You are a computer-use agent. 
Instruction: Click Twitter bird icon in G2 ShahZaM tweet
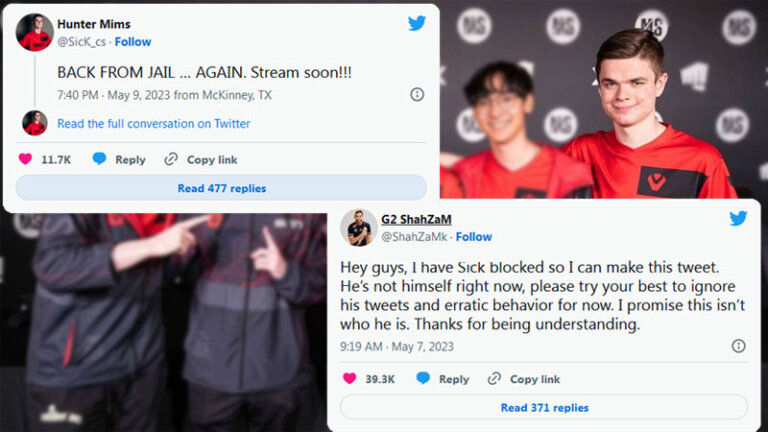(x=738, y=218)
